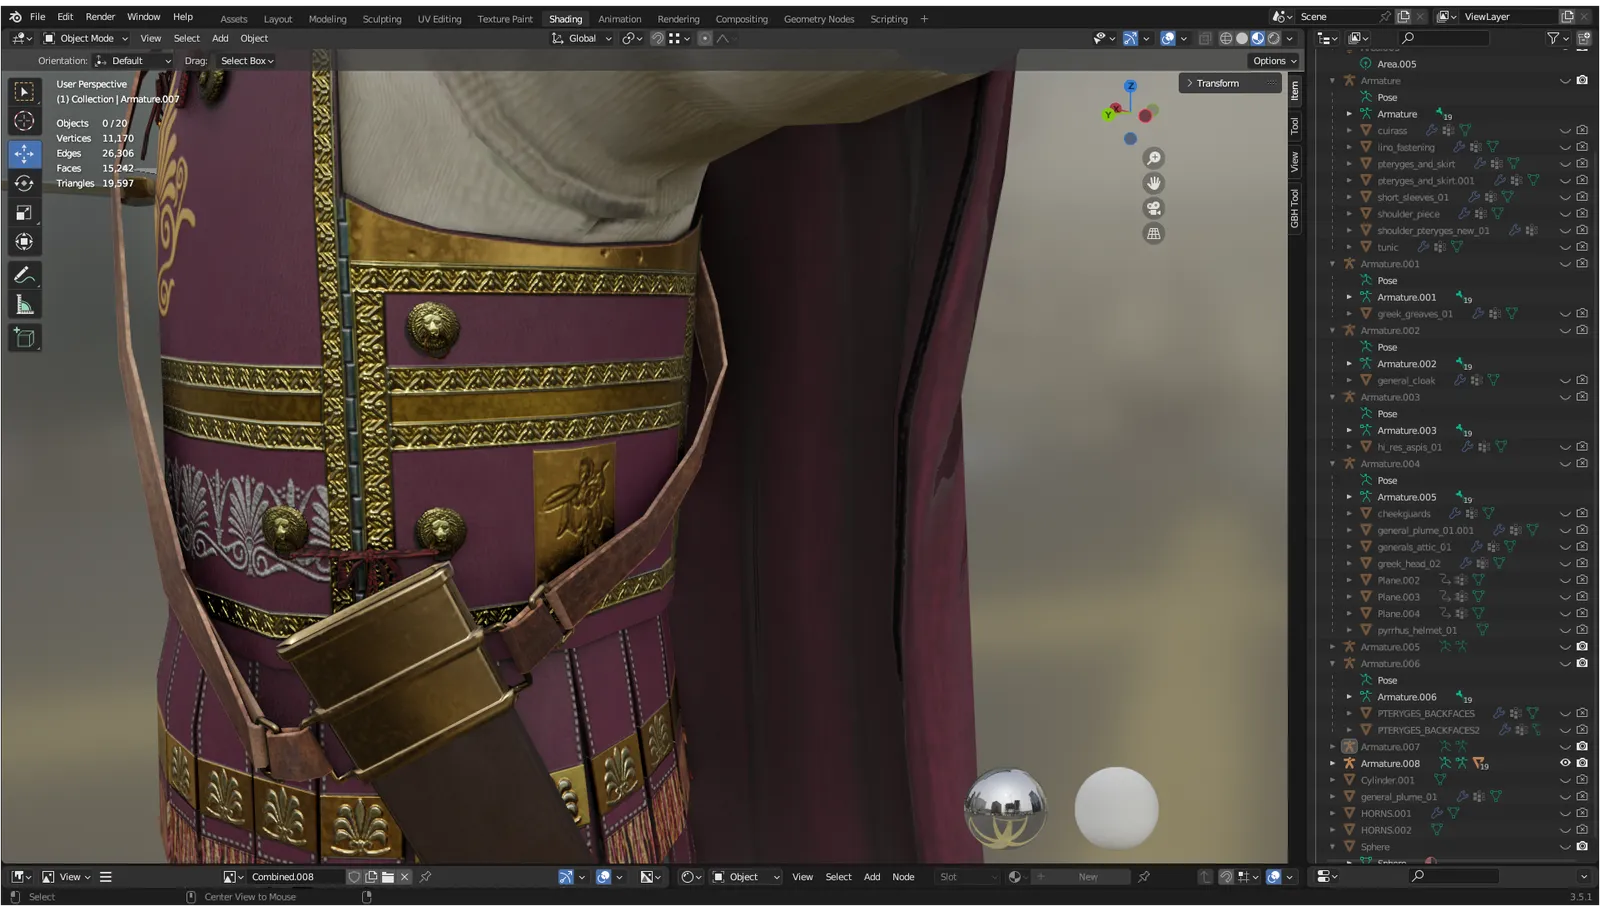Image resolution: width=1600 pixels, height=906 pixels.
Task: Click the viewport zoom magnifier icon
Action: [x=1154, y=158]
